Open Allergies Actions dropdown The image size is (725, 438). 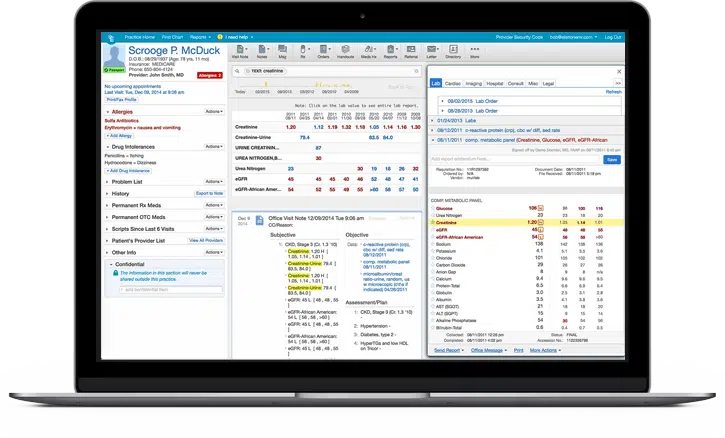pos(214,111)
